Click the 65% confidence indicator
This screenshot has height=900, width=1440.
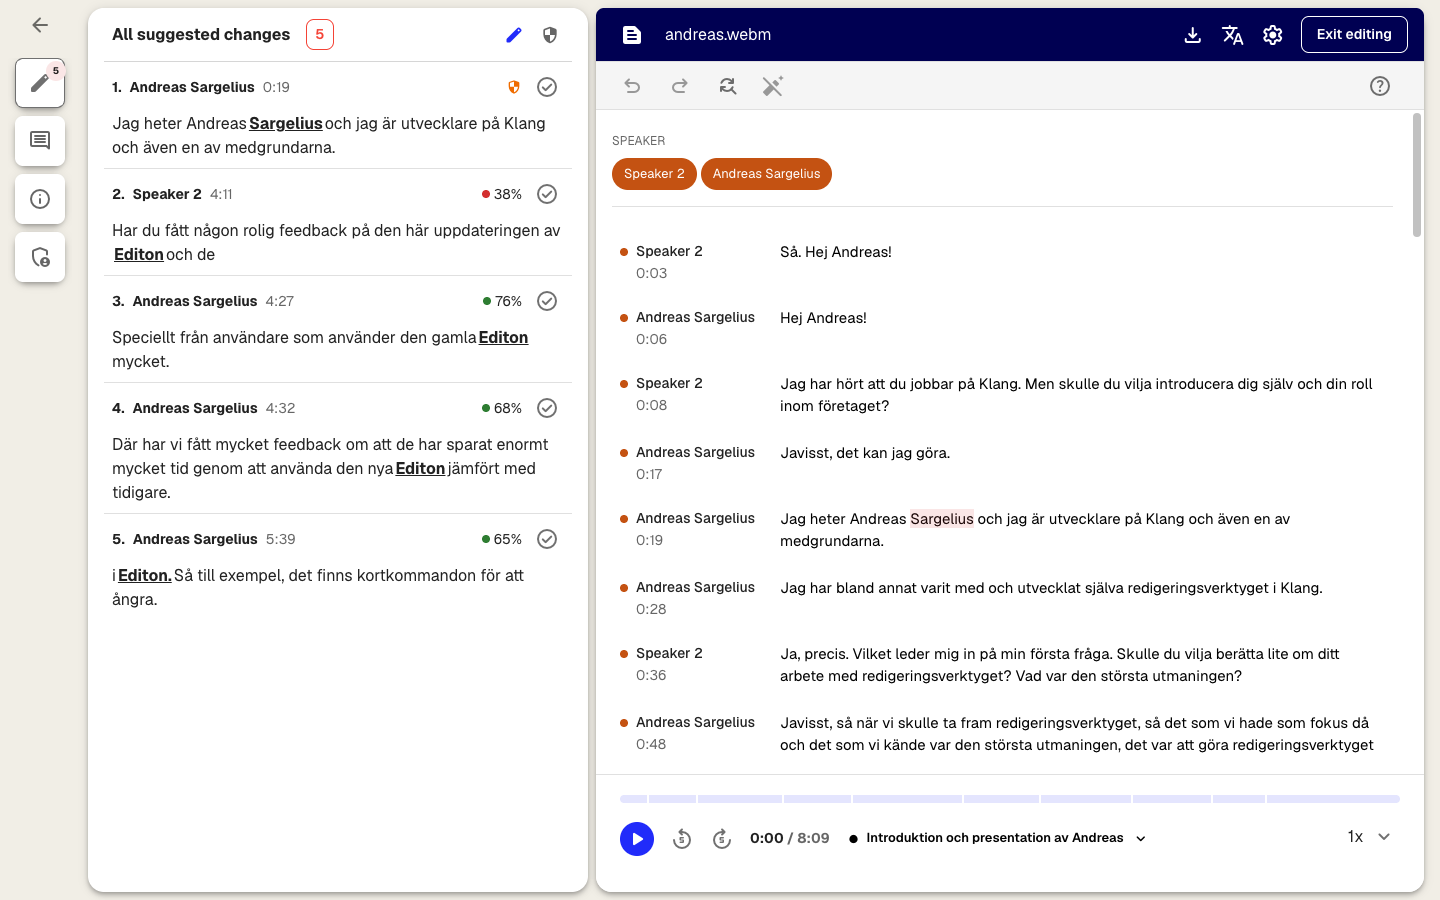(502, 539)
